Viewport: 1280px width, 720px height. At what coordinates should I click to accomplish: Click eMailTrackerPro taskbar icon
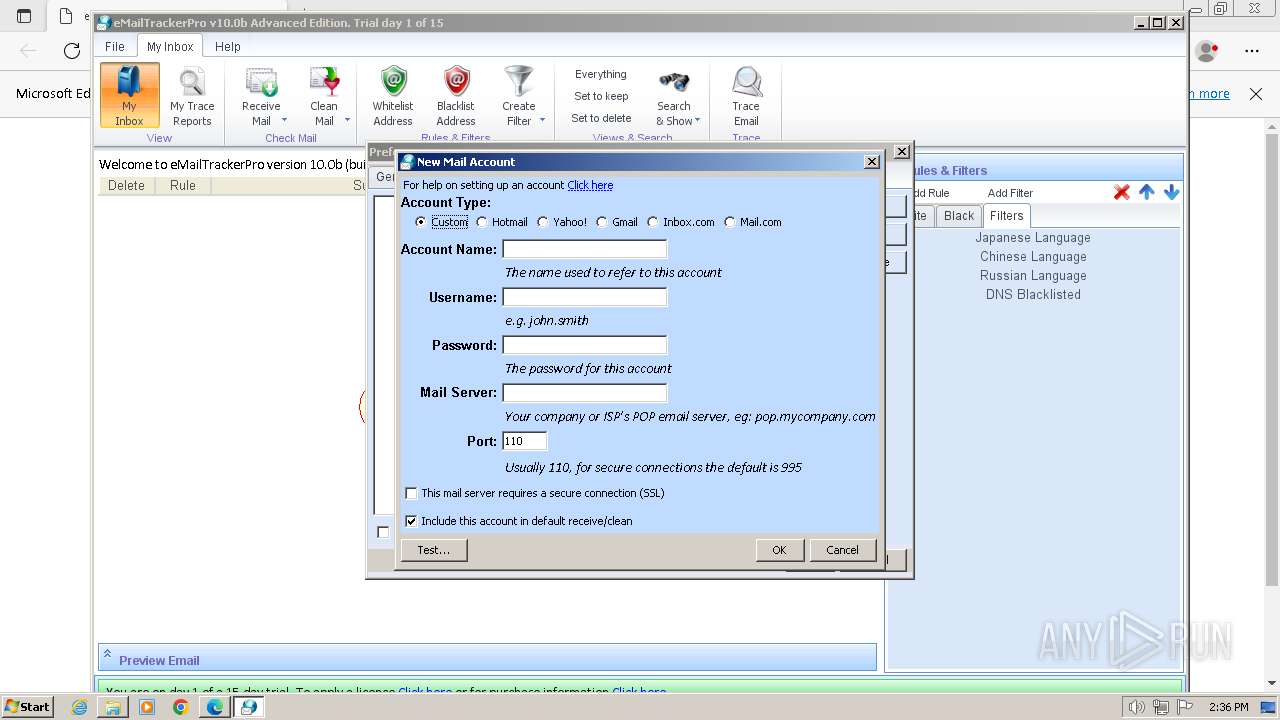click(x=248, y=707)
